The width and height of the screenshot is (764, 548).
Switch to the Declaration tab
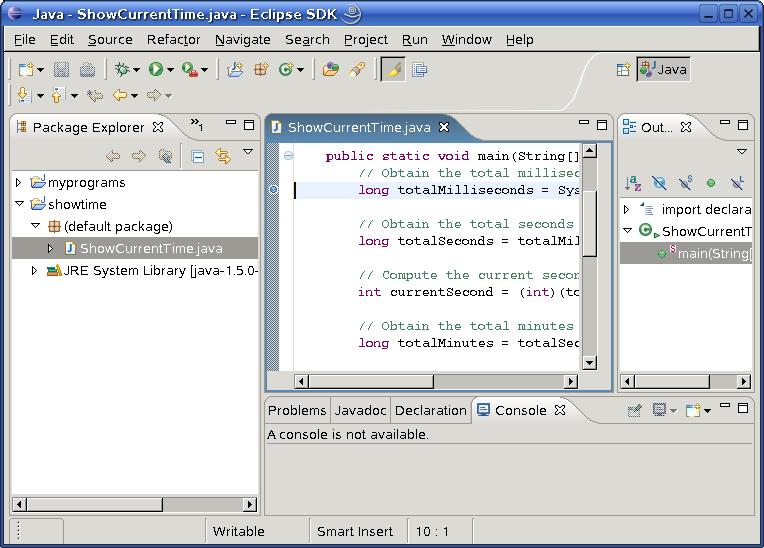coord(431,411)
